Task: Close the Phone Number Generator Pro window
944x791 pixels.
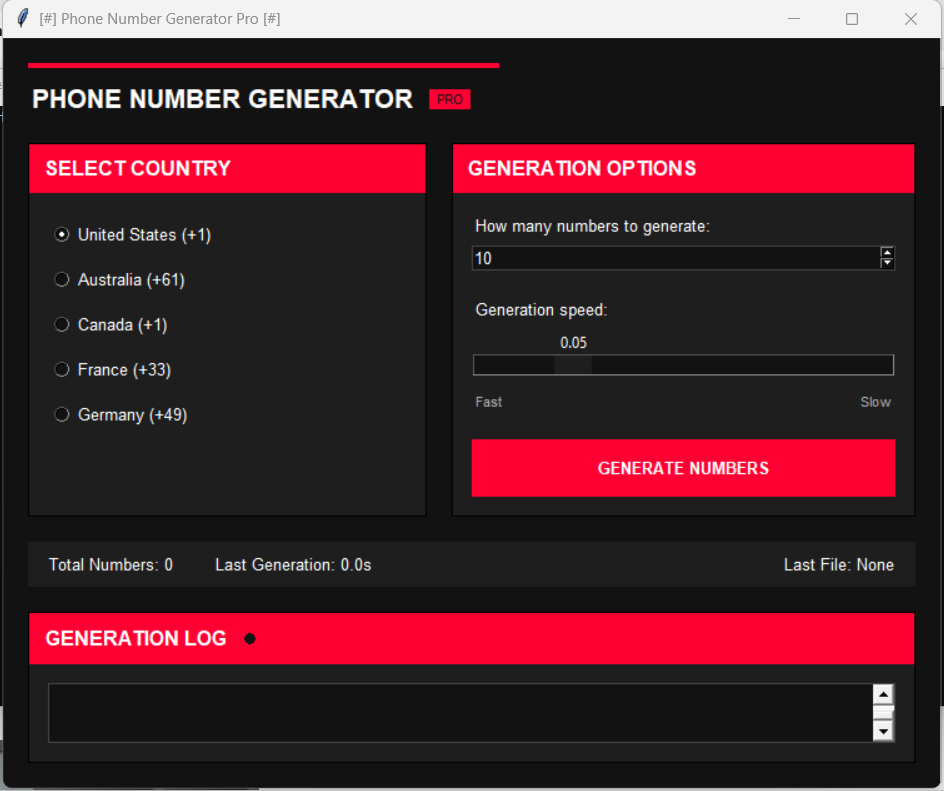Action: (911, 19)
